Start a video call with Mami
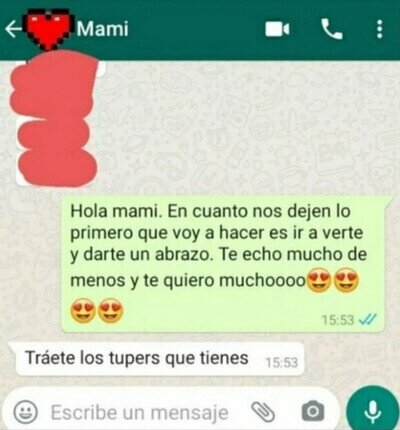Viewport: 400px width, 430px height. tap(277, 29)
